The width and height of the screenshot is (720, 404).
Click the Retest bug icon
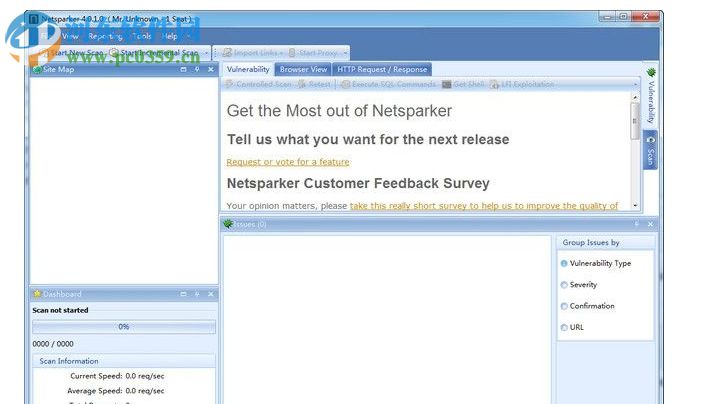pos(302,84)
